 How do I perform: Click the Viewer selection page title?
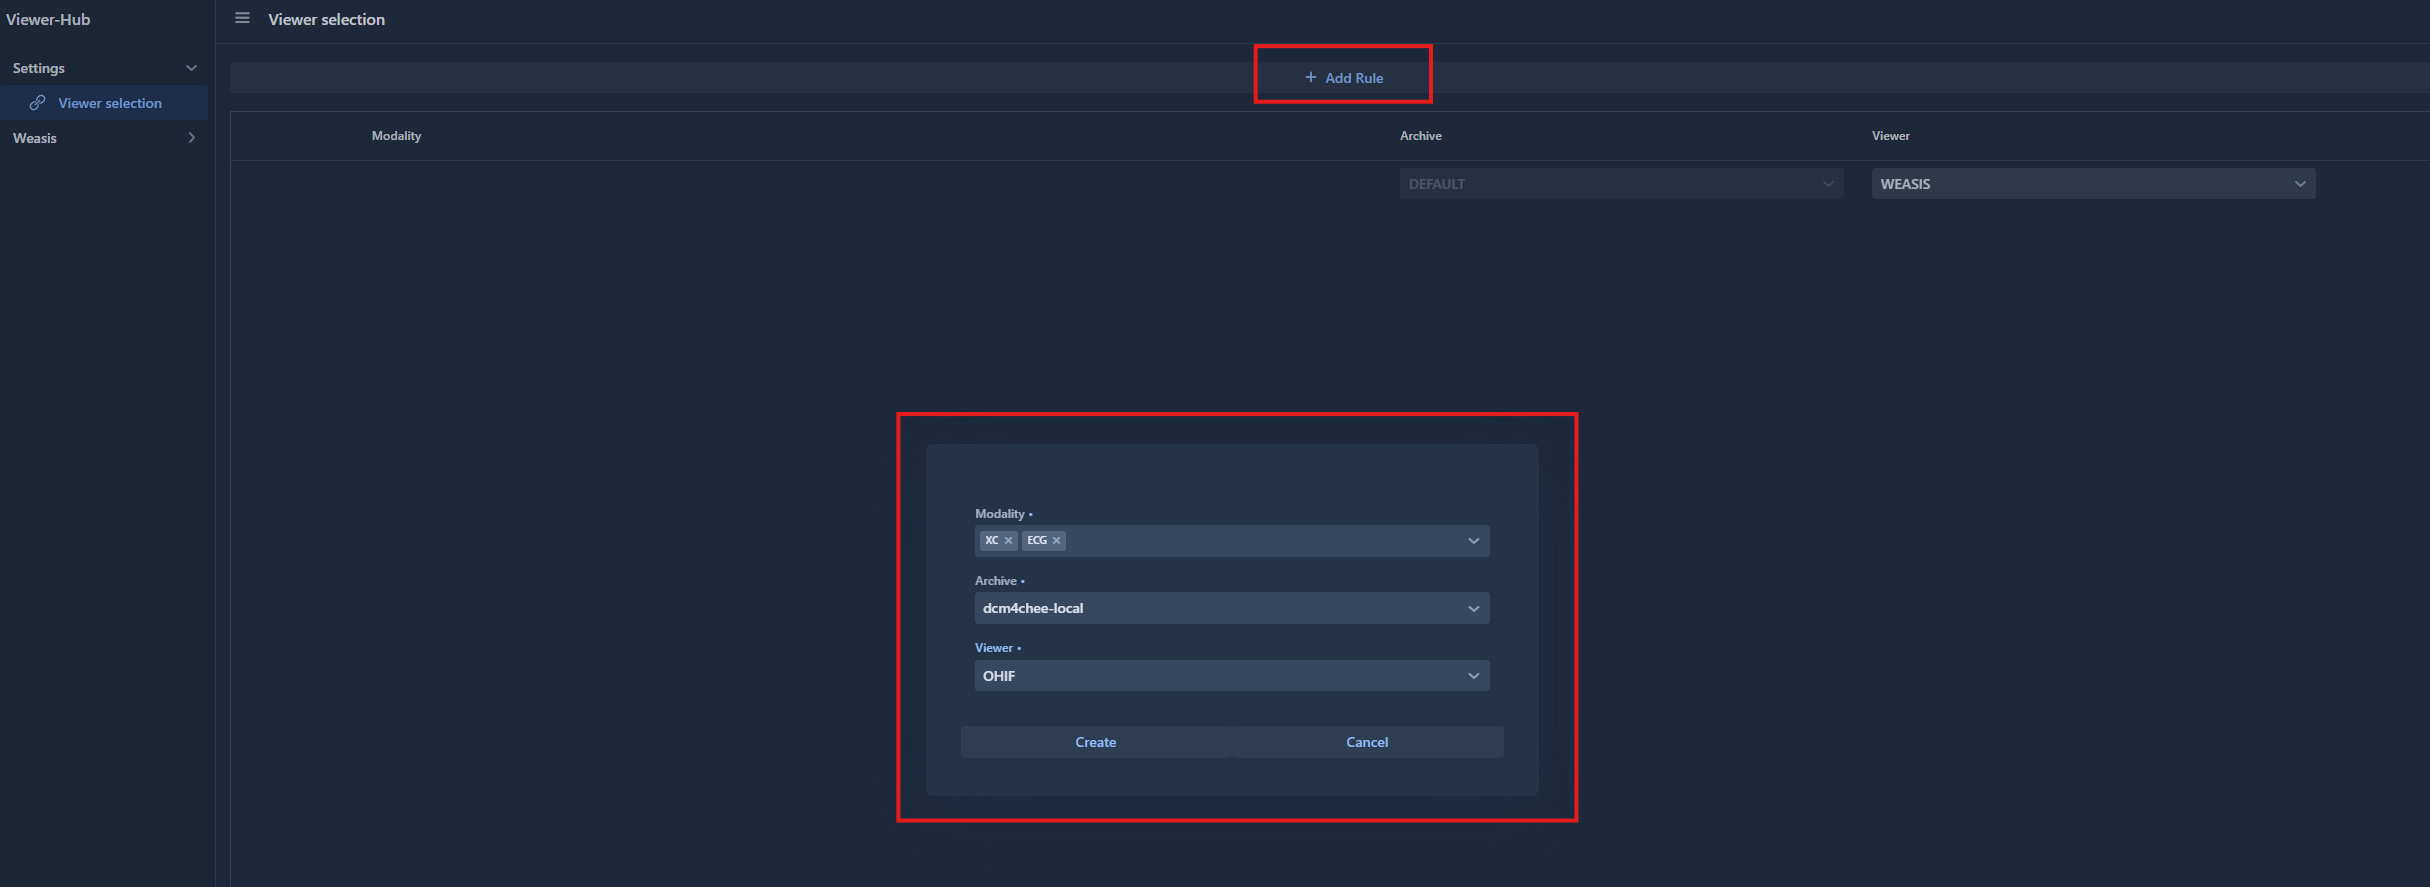pos(326,19)
